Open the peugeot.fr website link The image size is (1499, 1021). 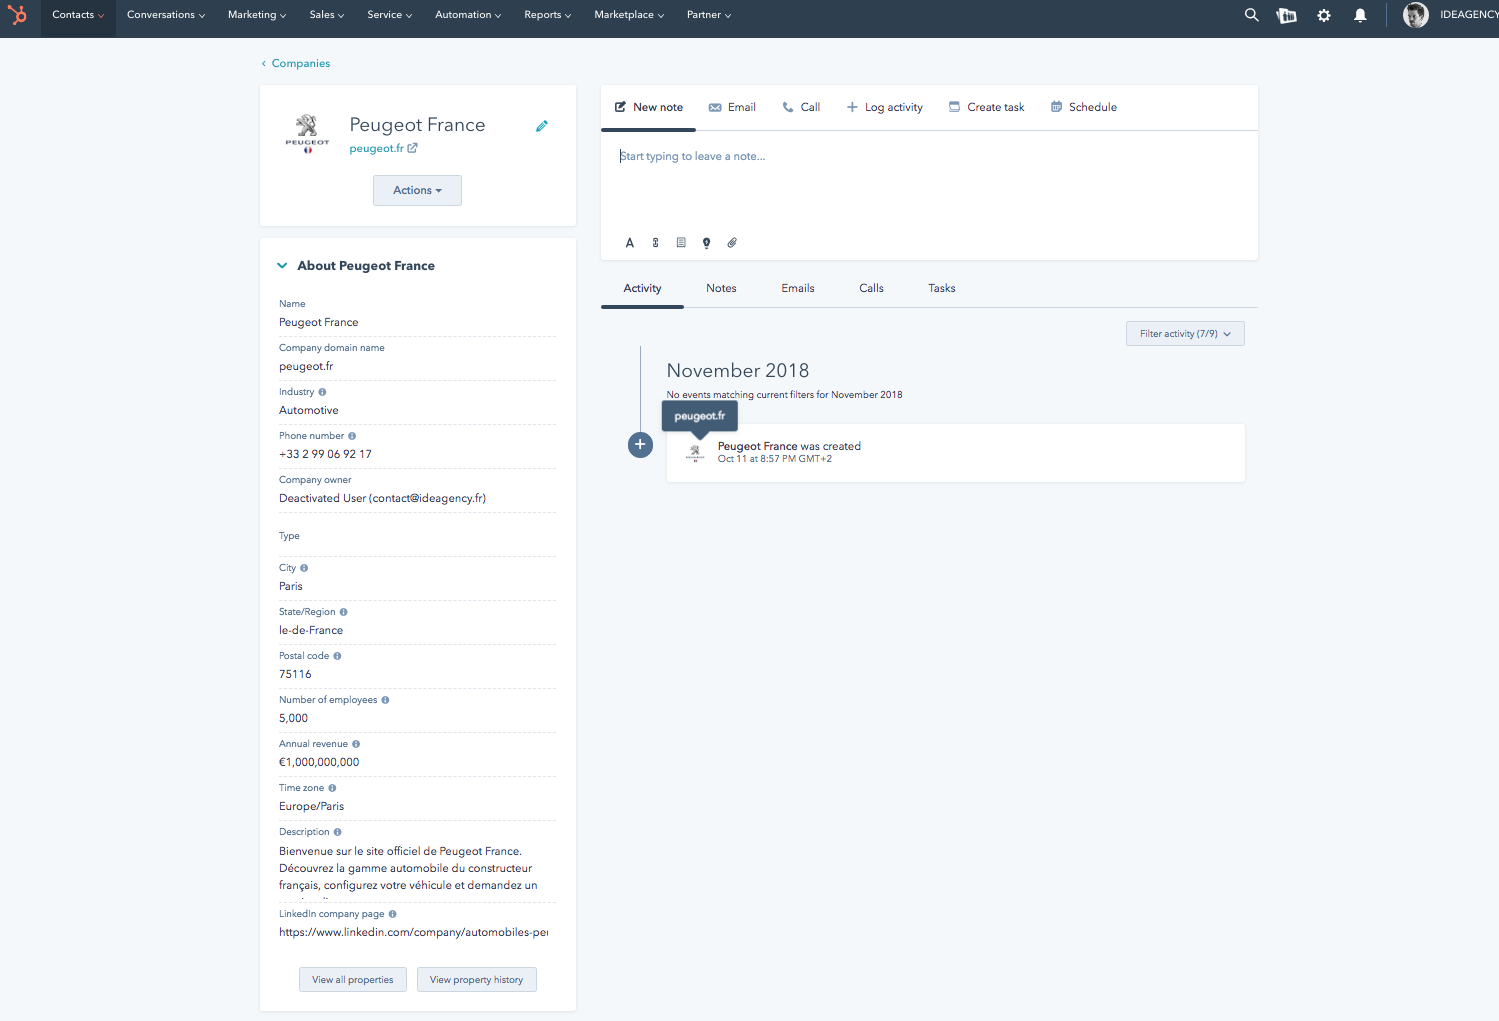[x=376, y=148]
